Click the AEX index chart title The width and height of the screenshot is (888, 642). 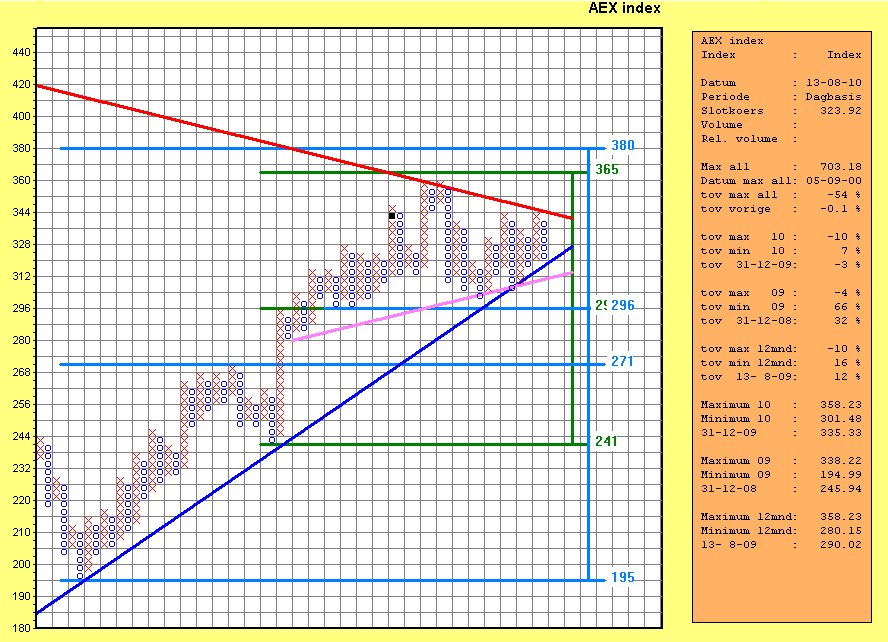624,8
